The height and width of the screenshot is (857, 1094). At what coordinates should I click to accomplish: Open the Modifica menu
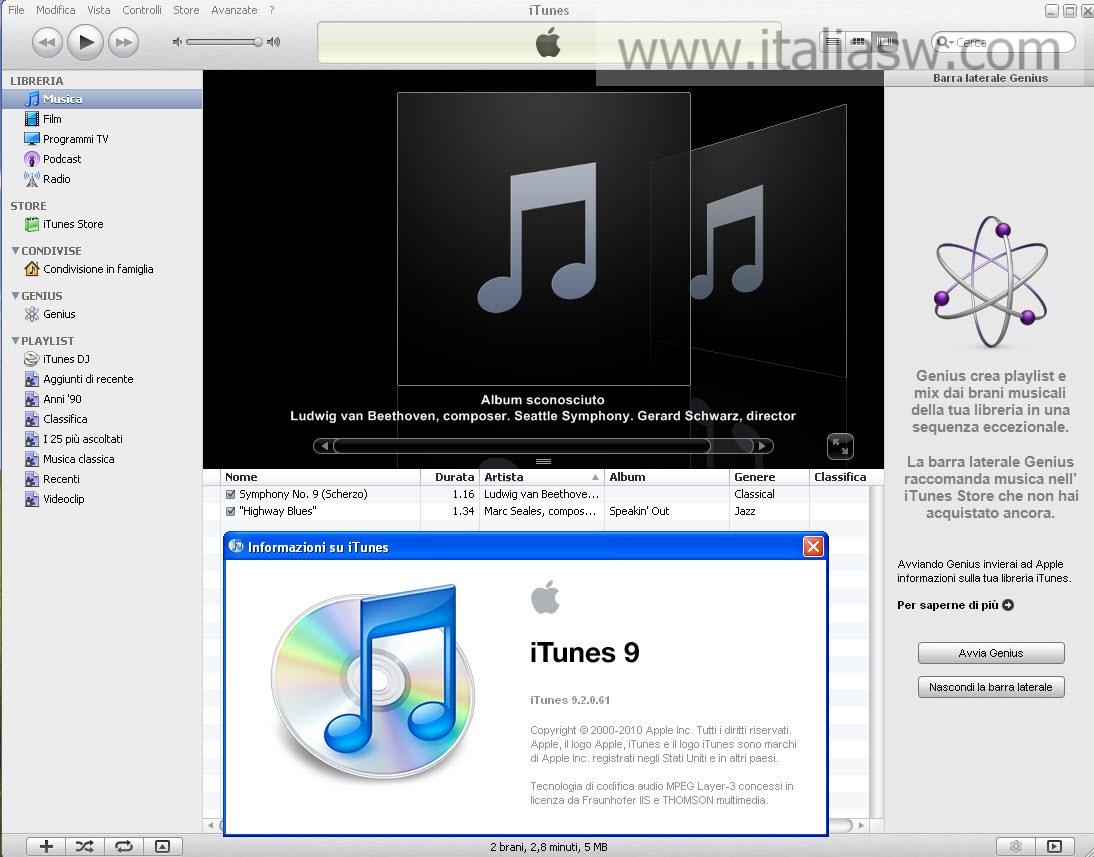click(56, 10)
